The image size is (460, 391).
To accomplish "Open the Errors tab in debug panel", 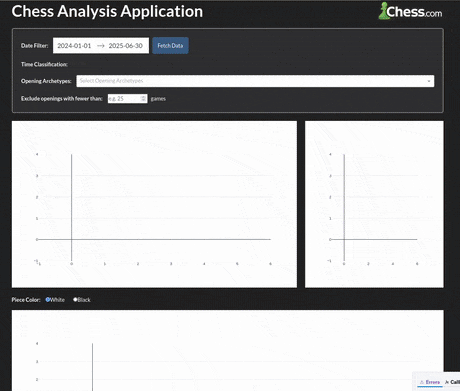I will 430,382.
